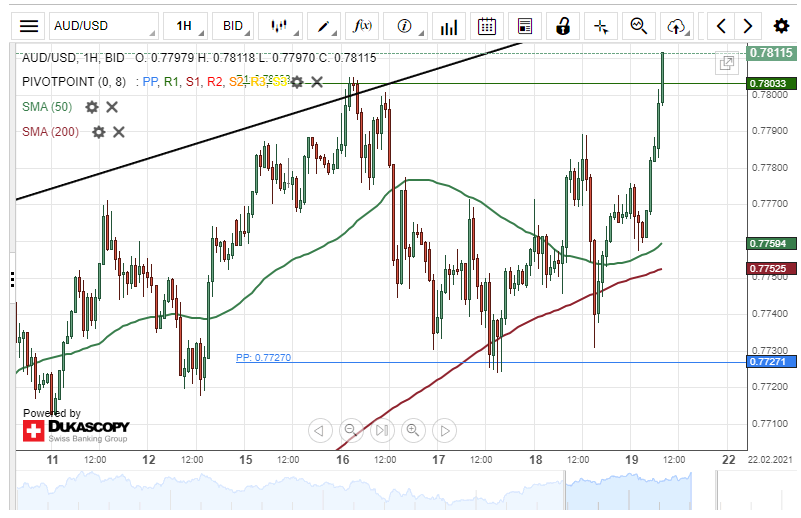Remove the PIVOTPOINT indicator

[x=317, y=82]
